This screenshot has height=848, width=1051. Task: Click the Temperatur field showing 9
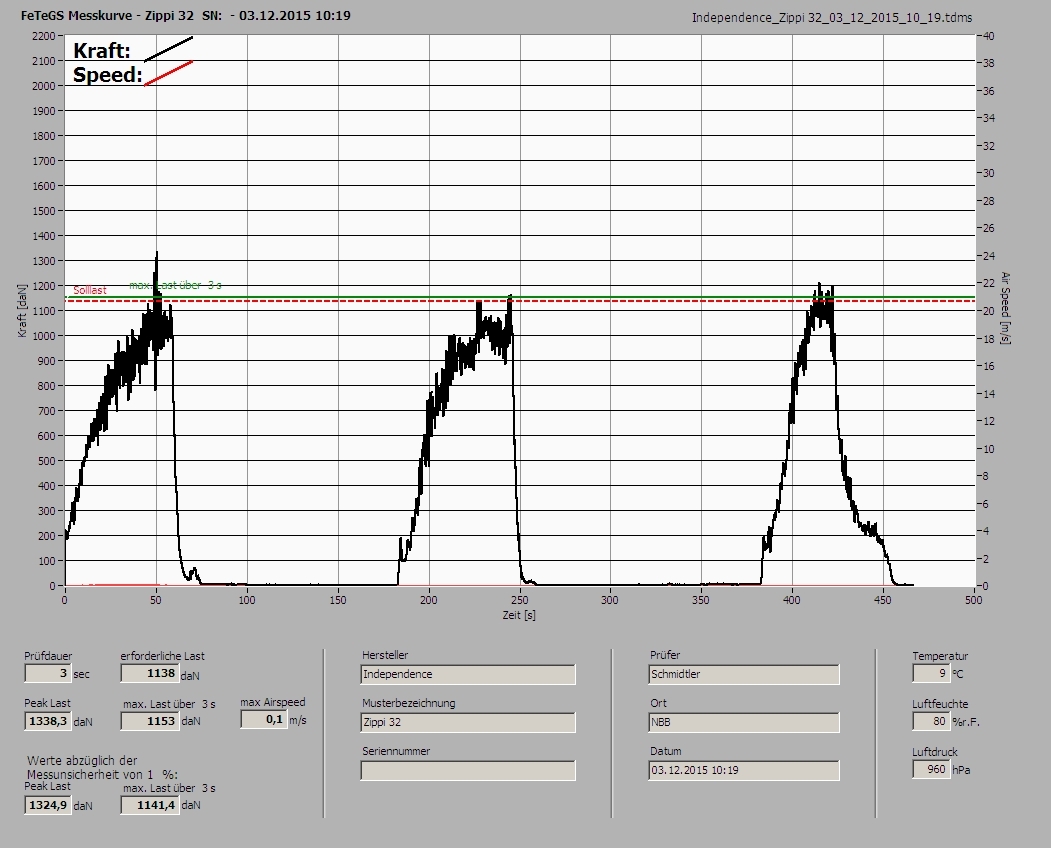tap(930, 673)
